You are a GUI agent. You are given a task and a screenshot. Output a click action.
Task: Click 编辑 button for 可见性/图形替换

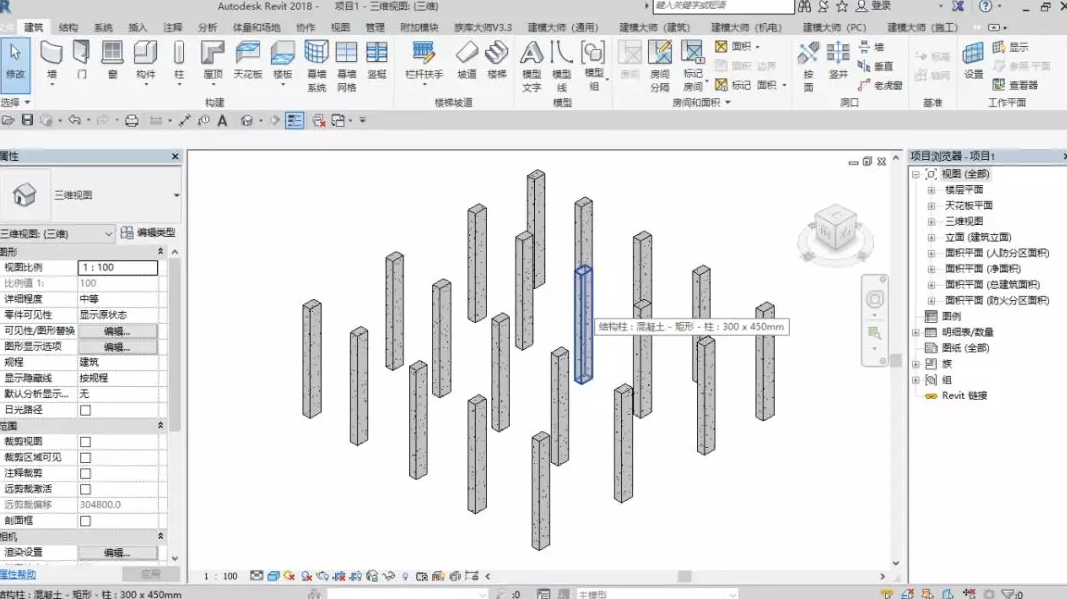[x=118, y=331]
